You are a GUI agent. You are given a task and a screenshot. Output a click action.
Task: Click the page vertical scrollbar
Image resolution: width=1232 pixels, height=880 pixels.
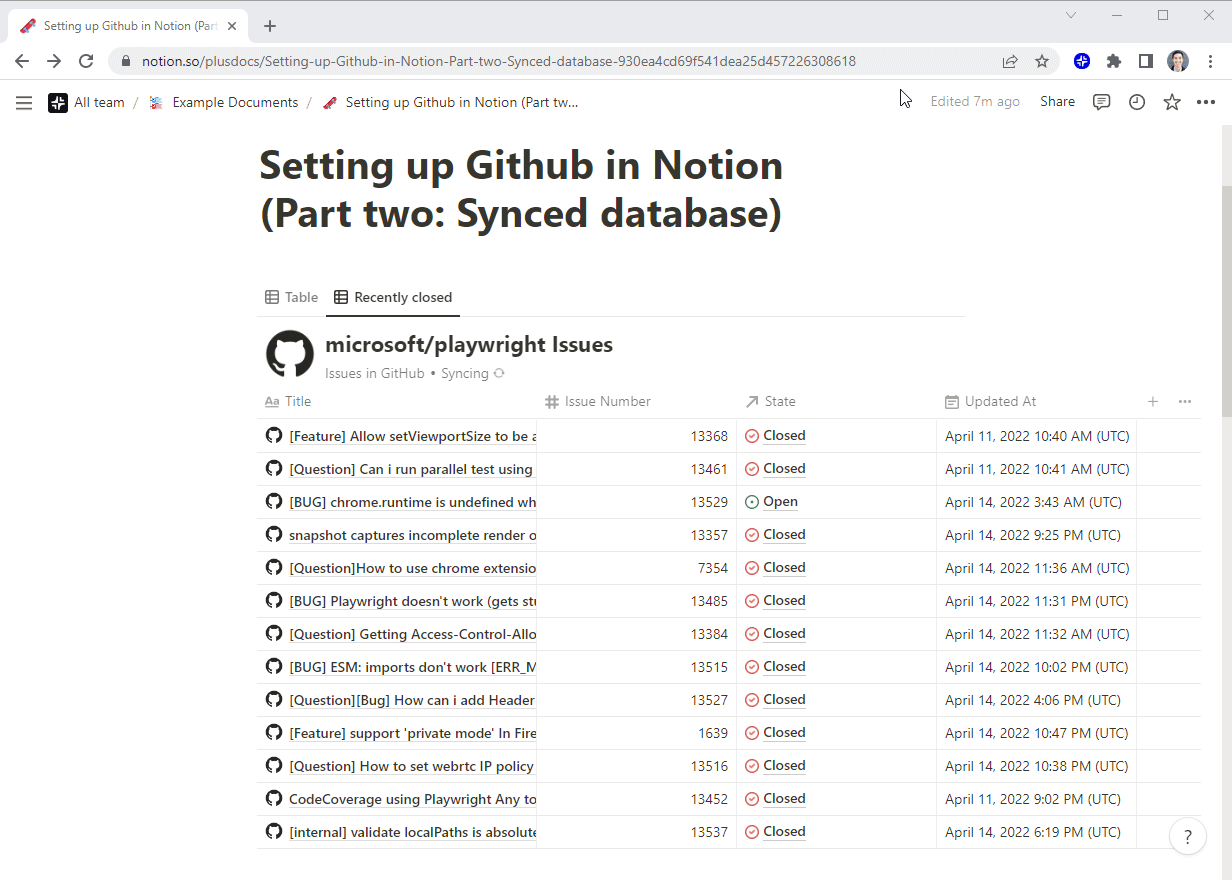1226,300
